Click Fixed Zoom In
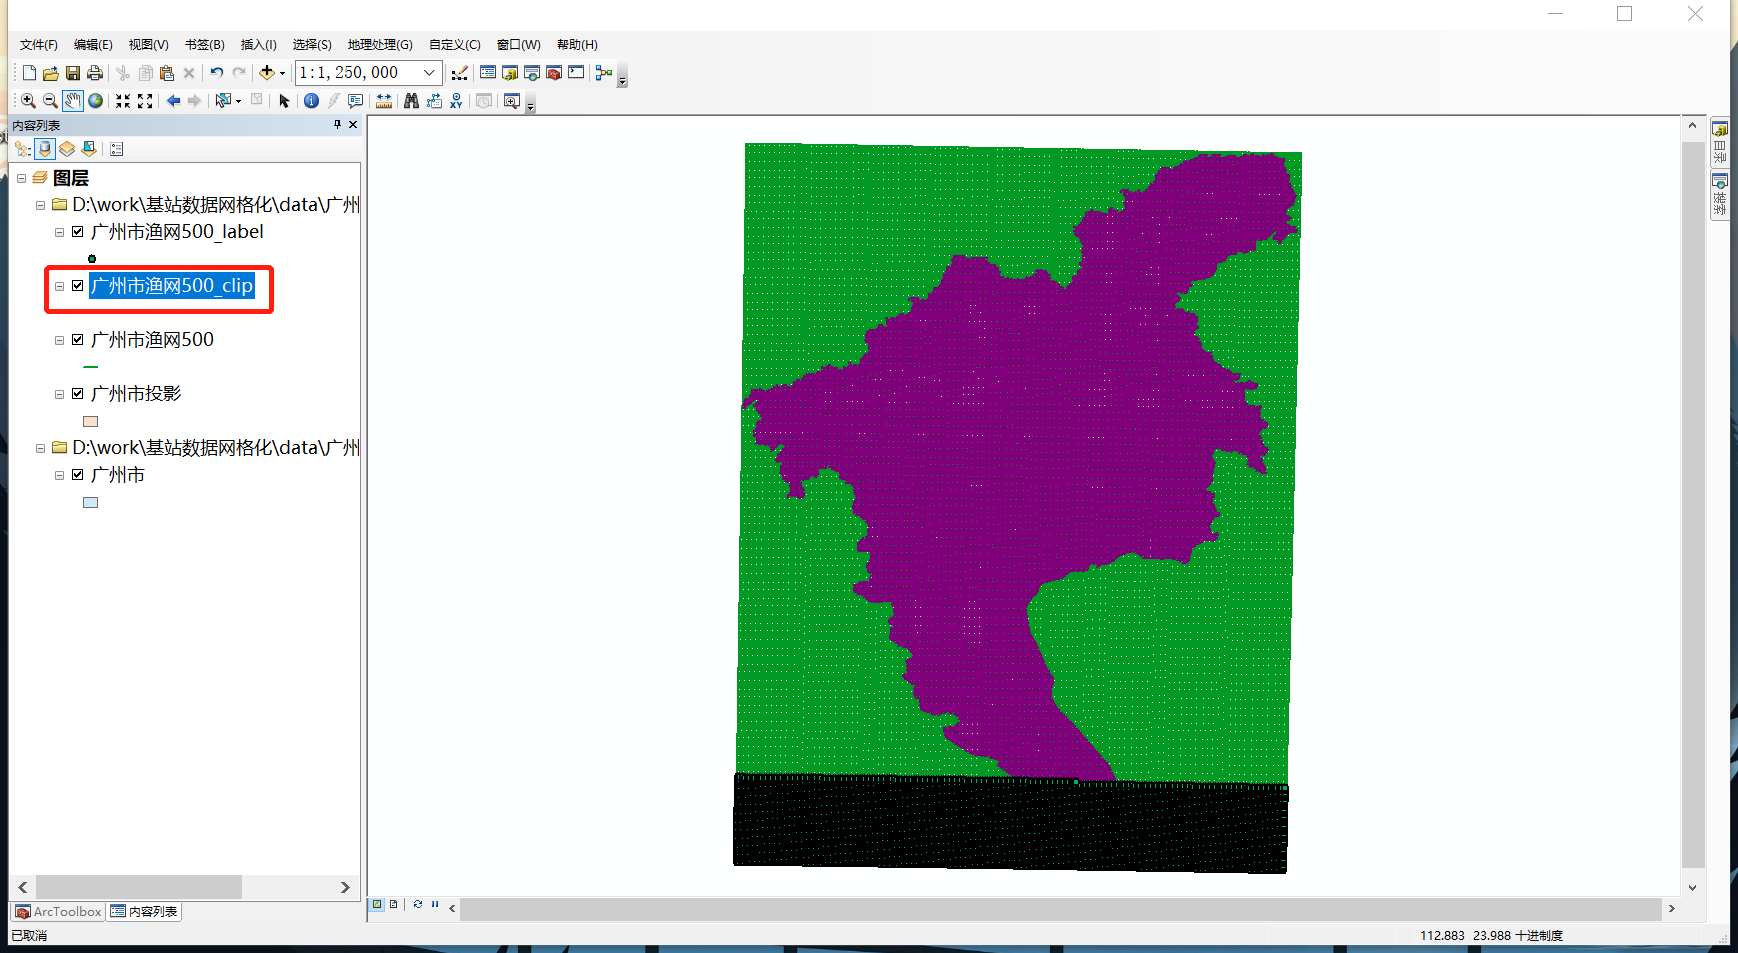Viewport: 1738px width, 953px height. [x=123, y=101]
